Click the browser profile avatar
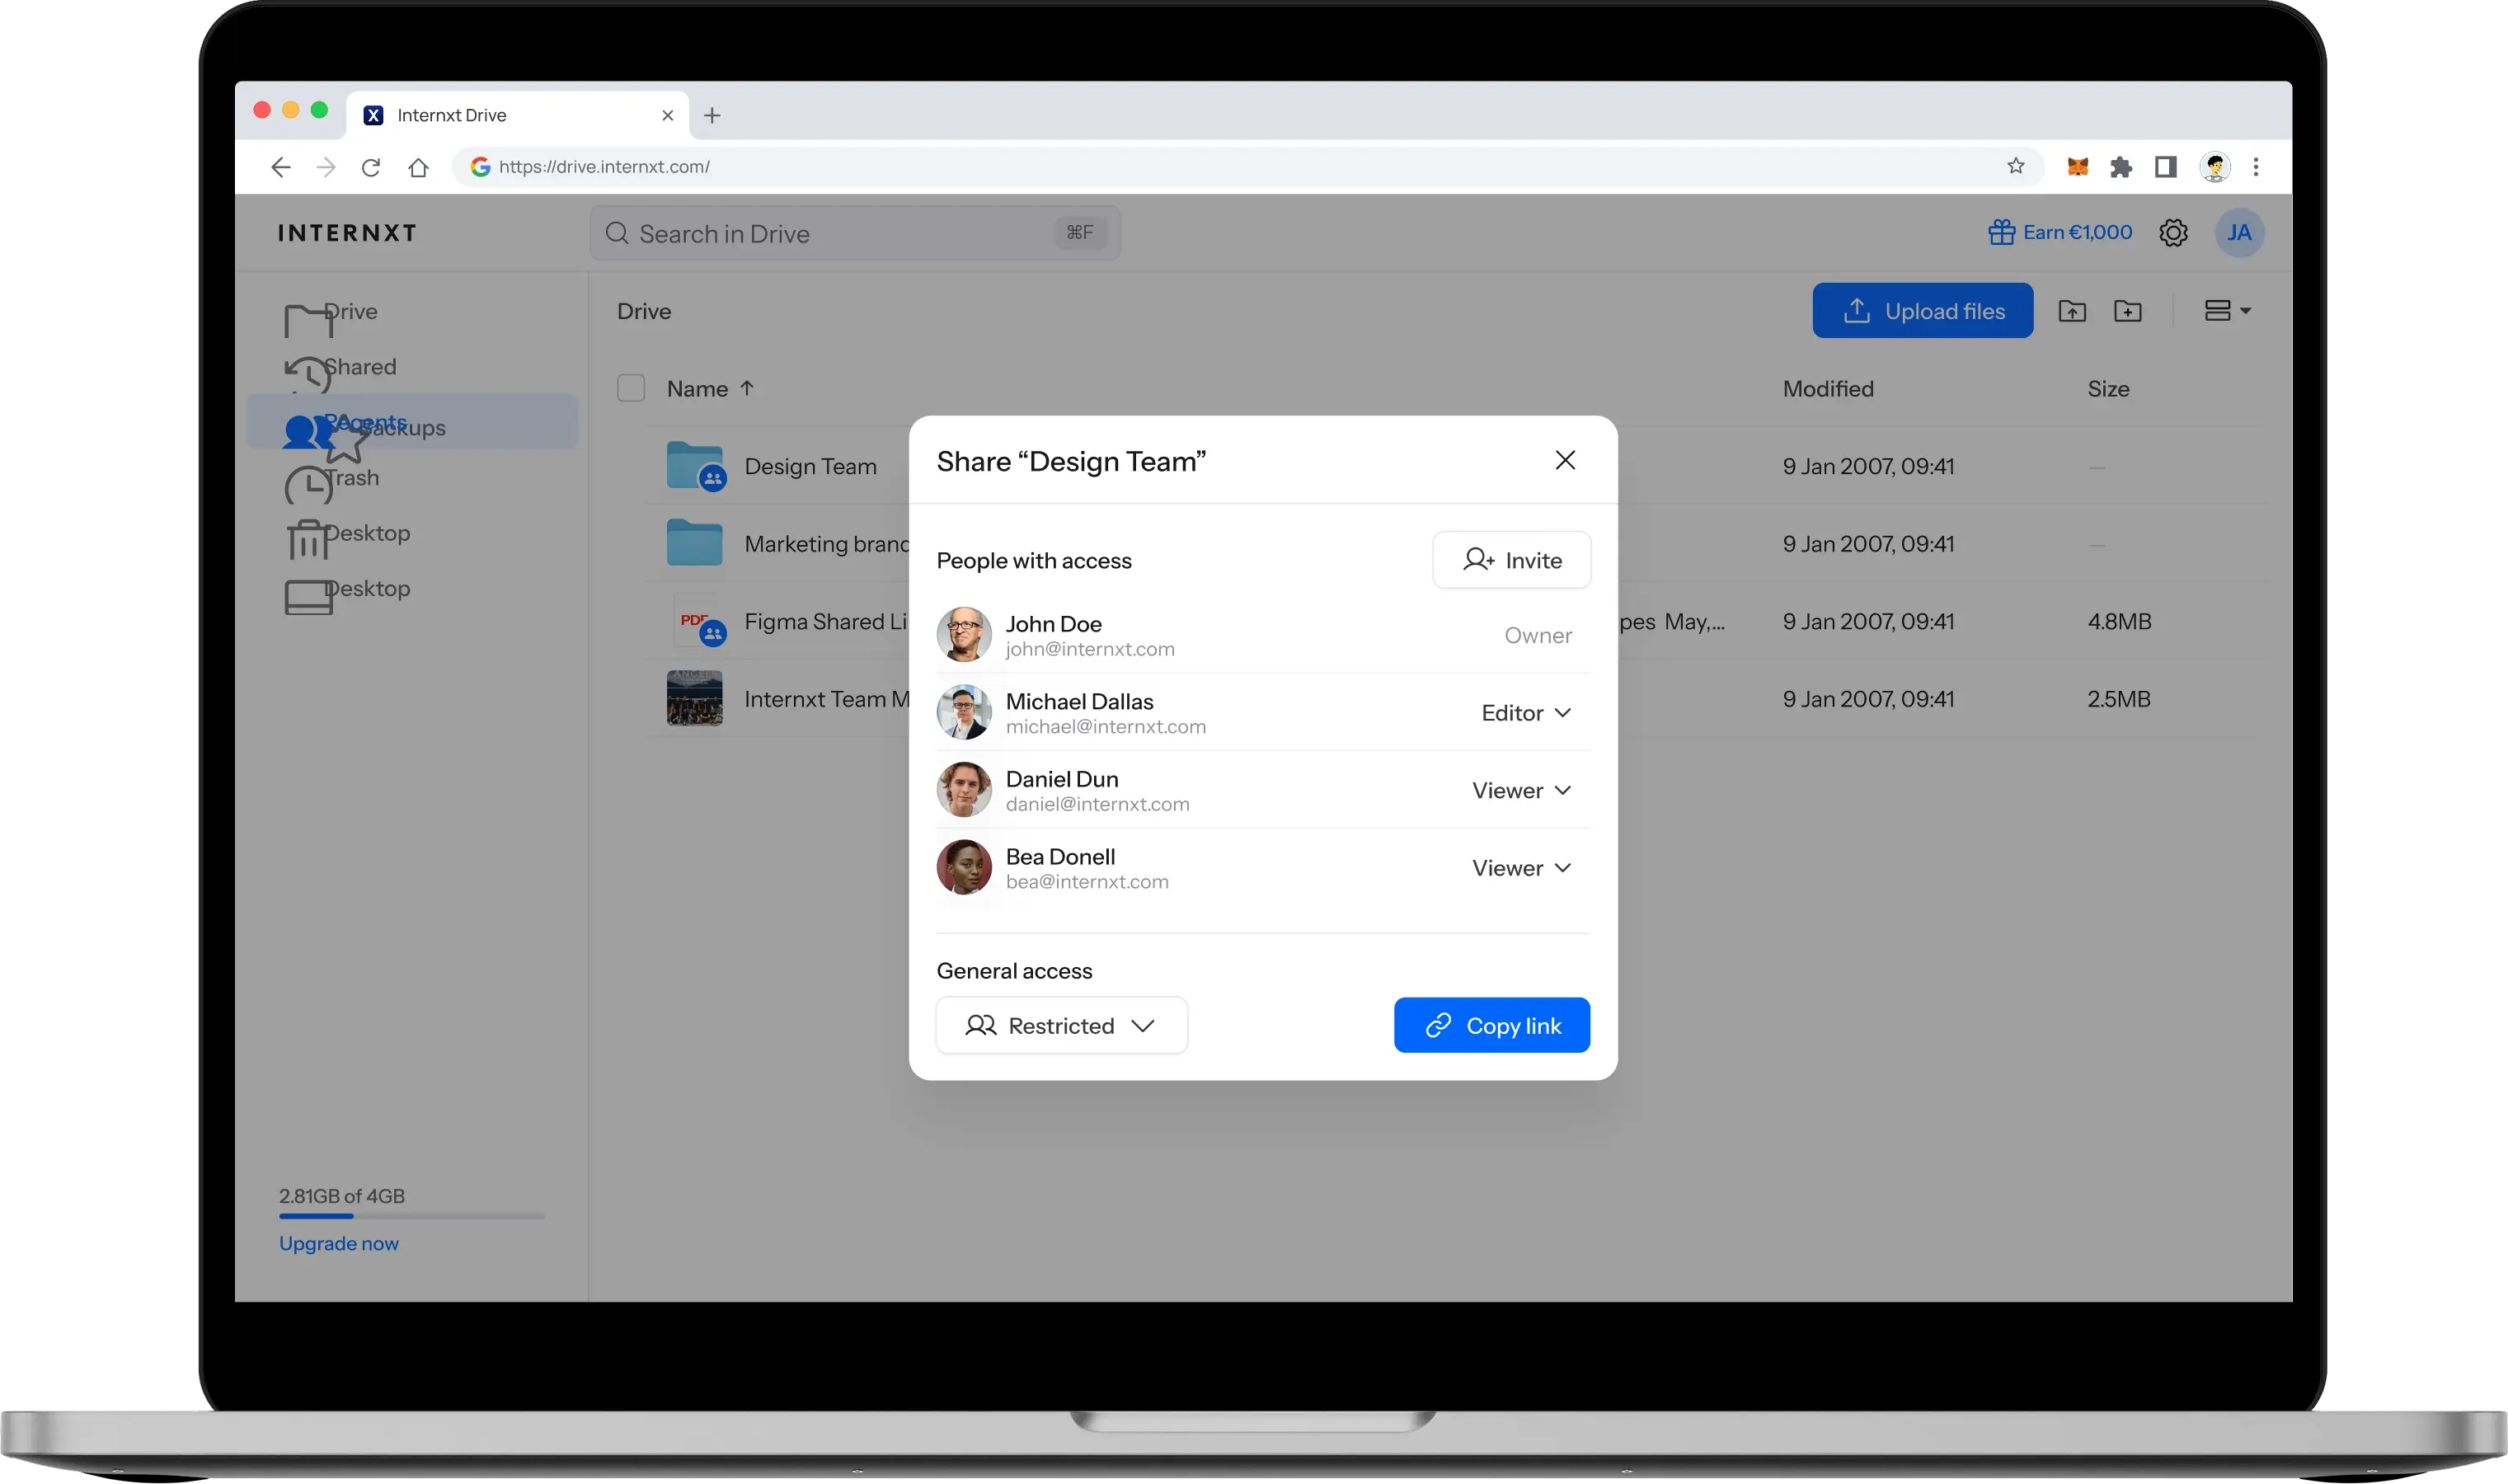The image size is (2508, 1484). pos(2215,167)
